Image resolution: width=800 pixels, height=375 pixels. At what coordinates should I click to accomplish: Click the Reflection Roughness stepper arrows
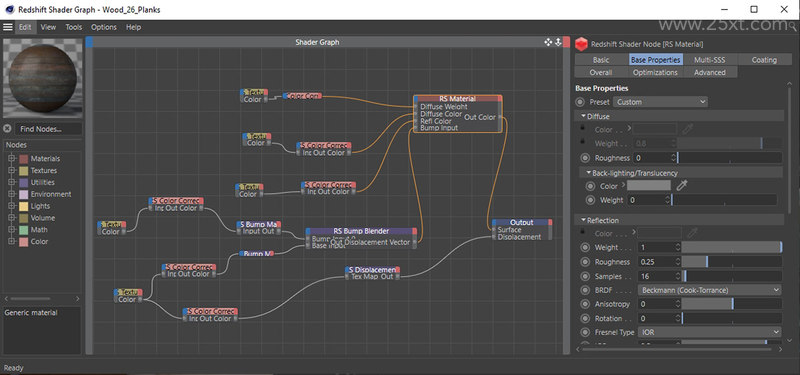678,262
